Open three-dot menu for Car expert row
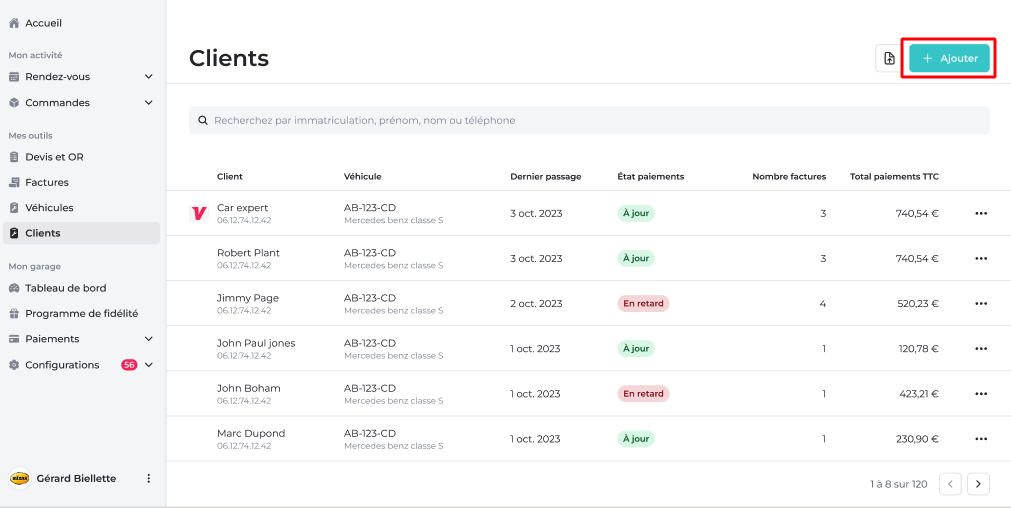Image resolution: width=1011 pixels, height=508 pixels. point(980,213)
